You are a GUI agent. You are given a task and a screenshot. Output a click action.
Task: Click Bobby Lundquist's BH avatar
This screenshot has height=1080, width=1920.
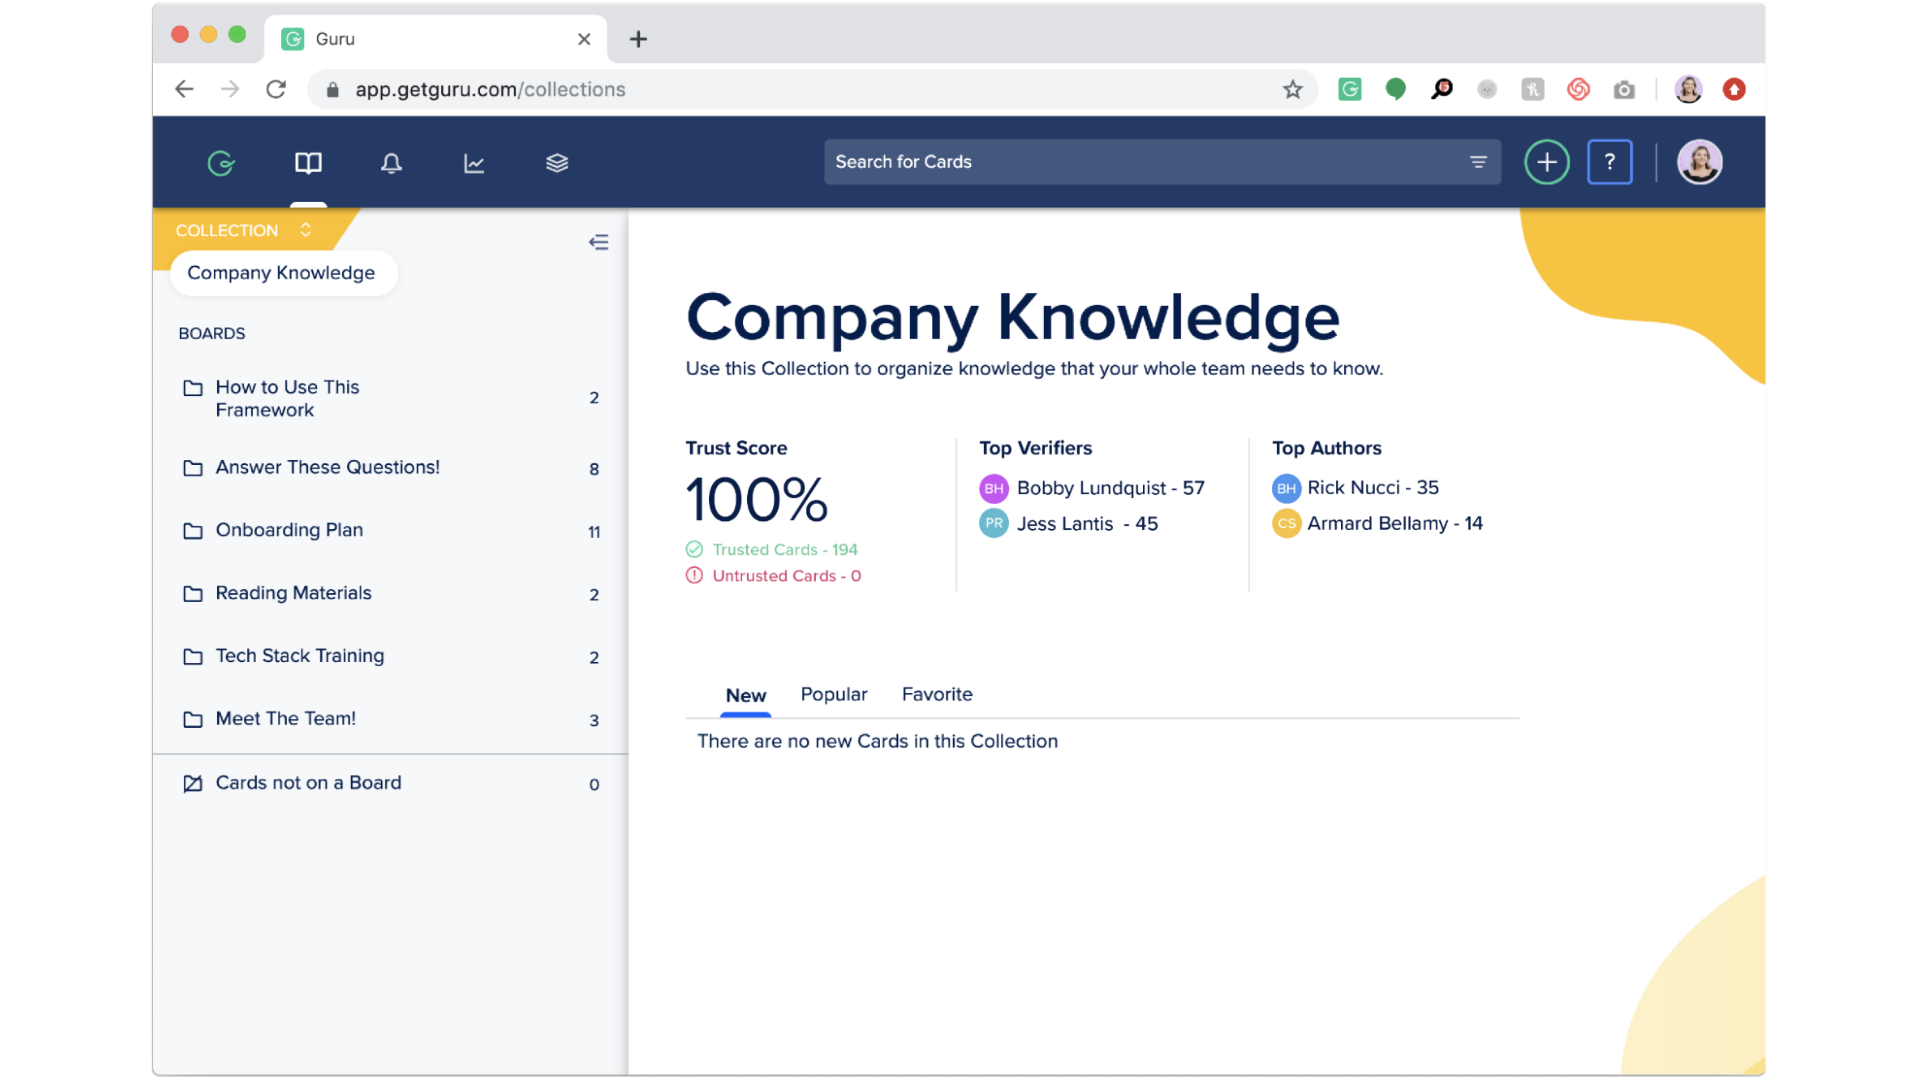(993, 489)
